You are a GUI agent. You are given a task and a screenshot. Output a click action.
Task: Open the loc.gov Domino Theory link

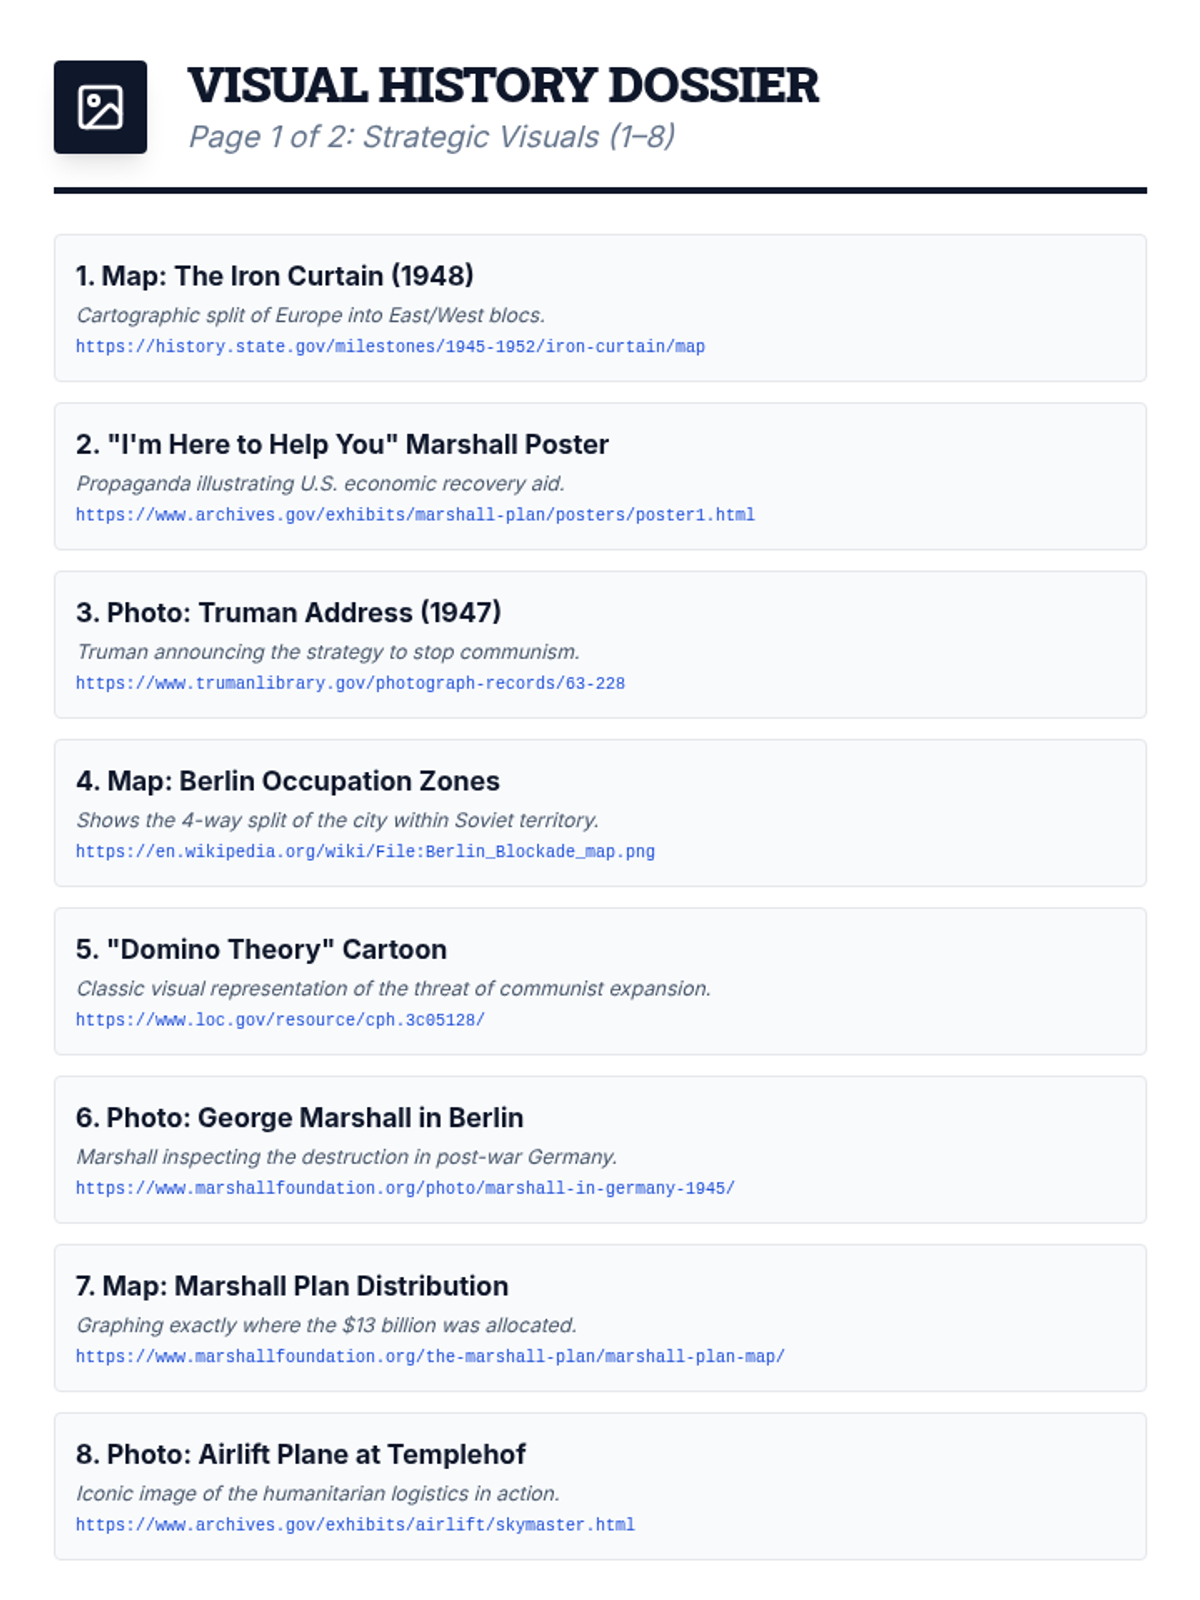280,1020
